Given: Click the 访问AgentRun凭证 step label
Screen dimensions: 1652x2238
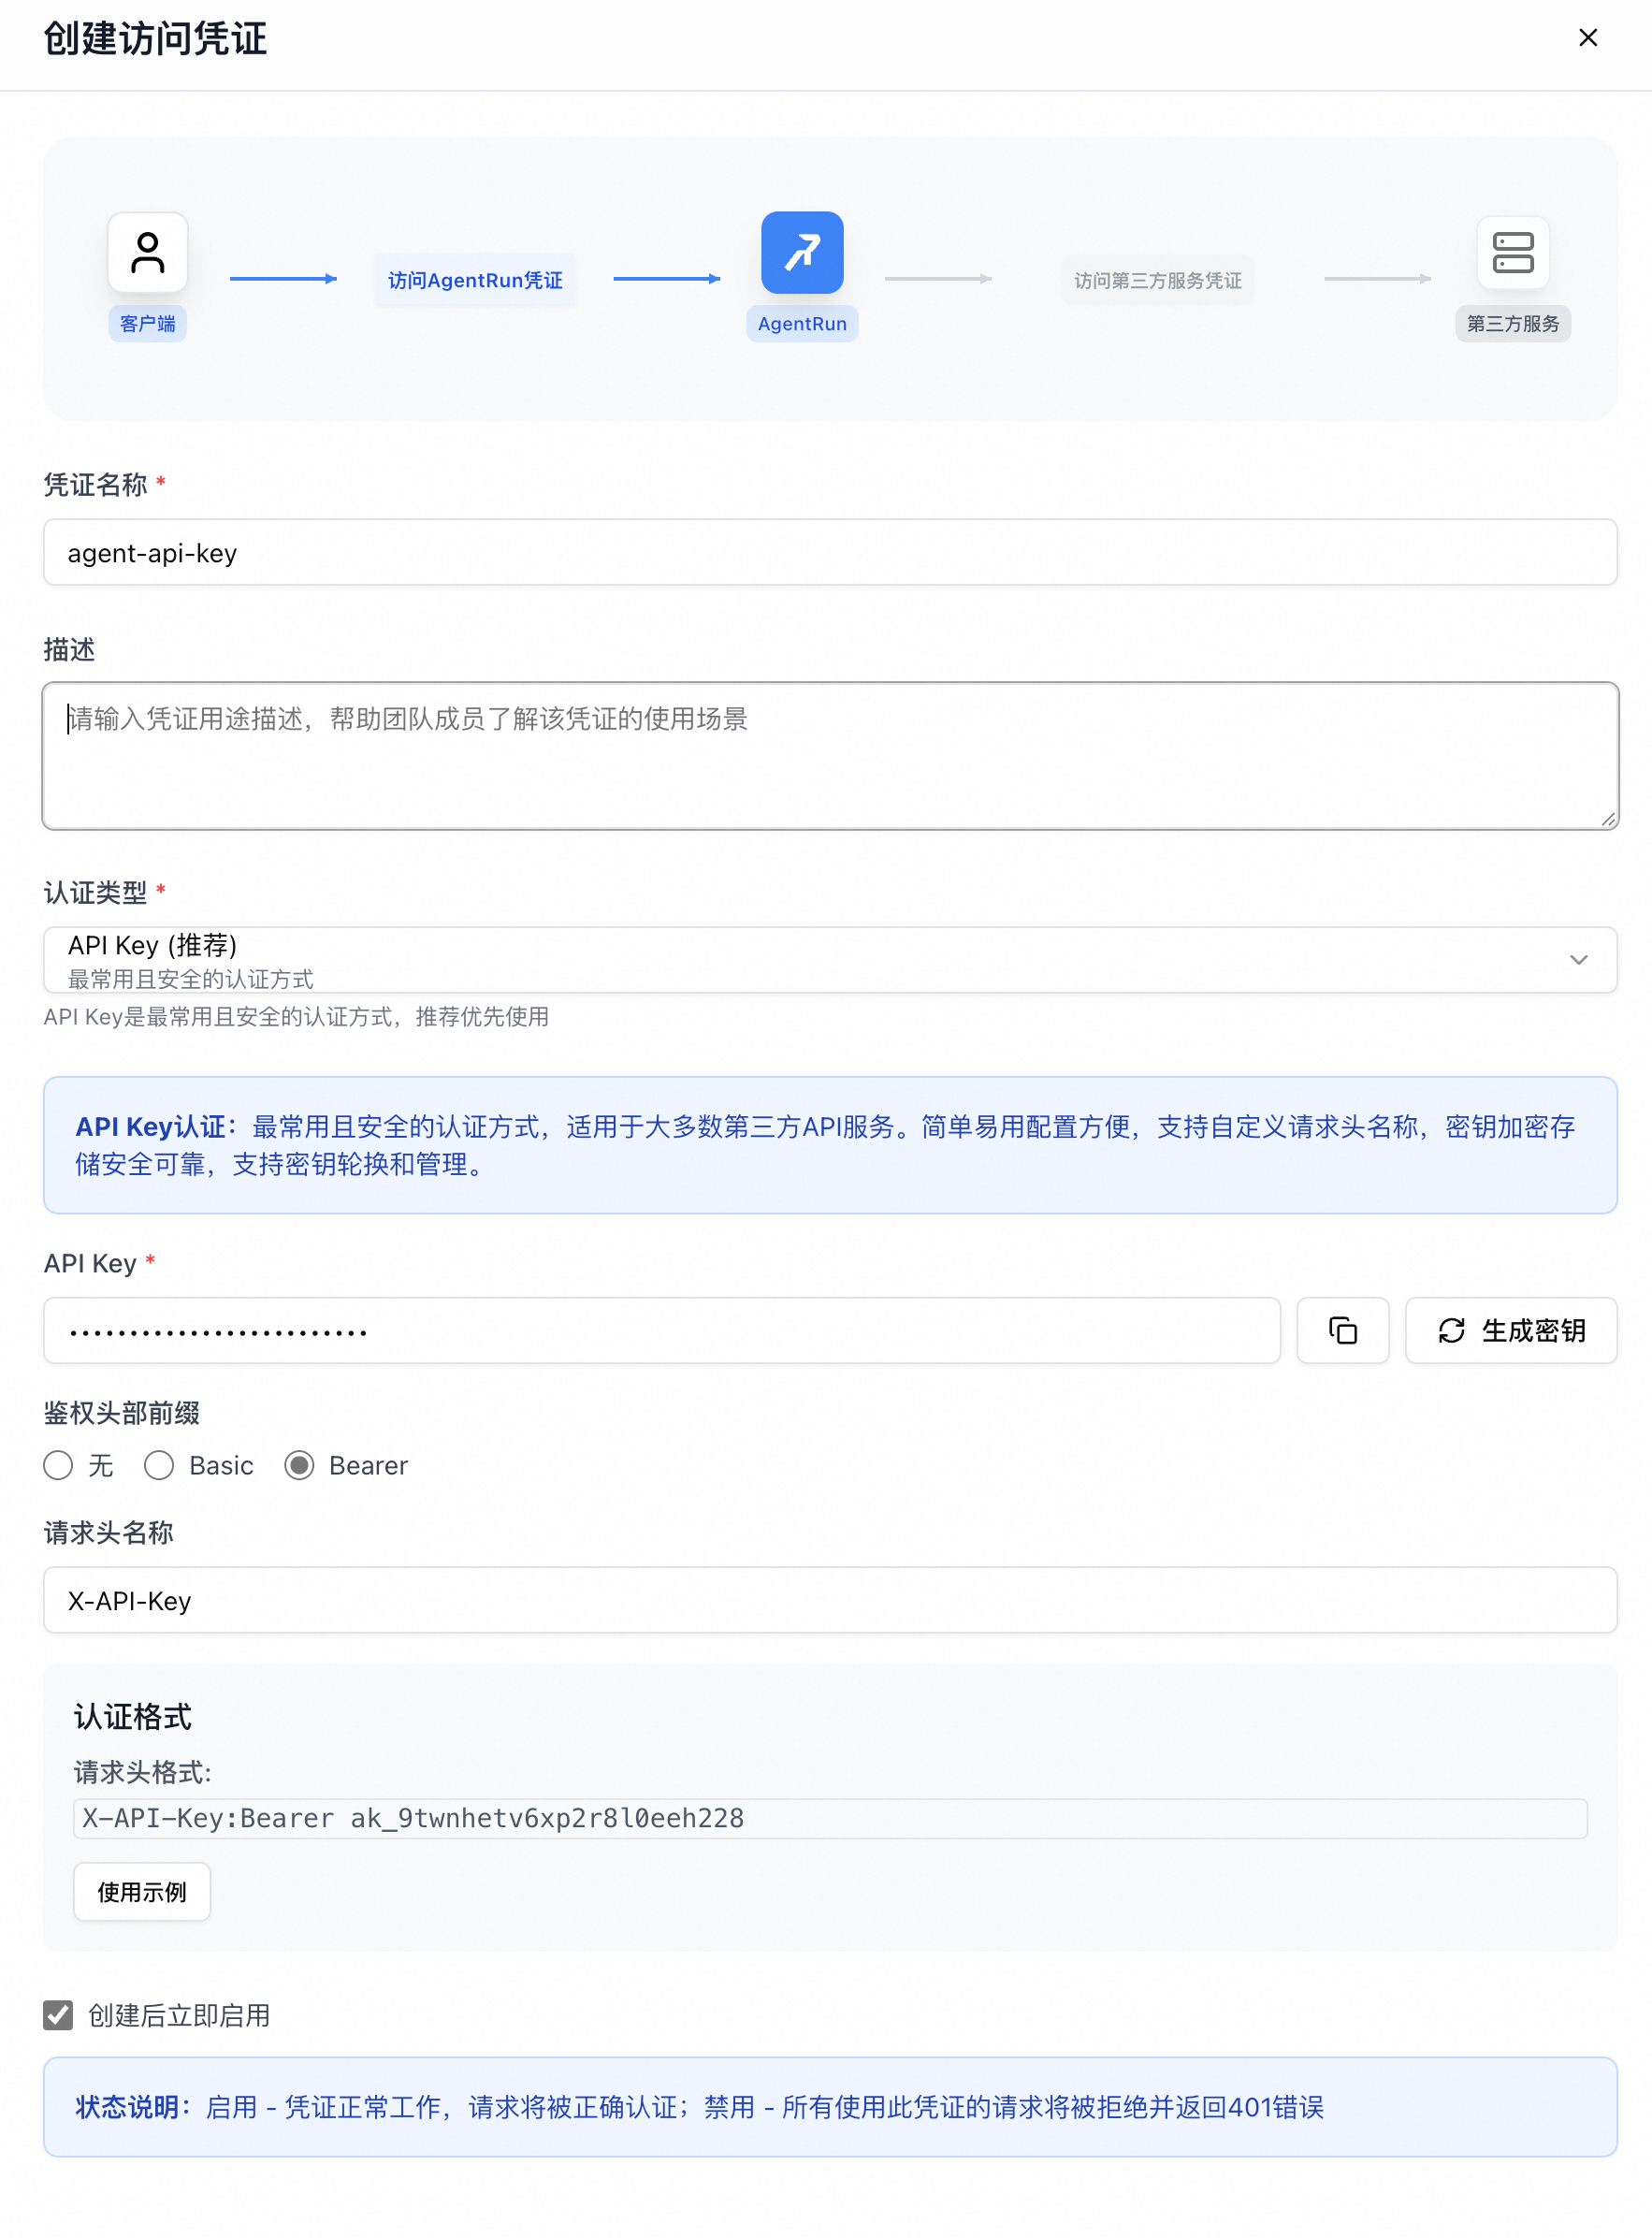Looking at the screenshot, I should coord(475,280).
